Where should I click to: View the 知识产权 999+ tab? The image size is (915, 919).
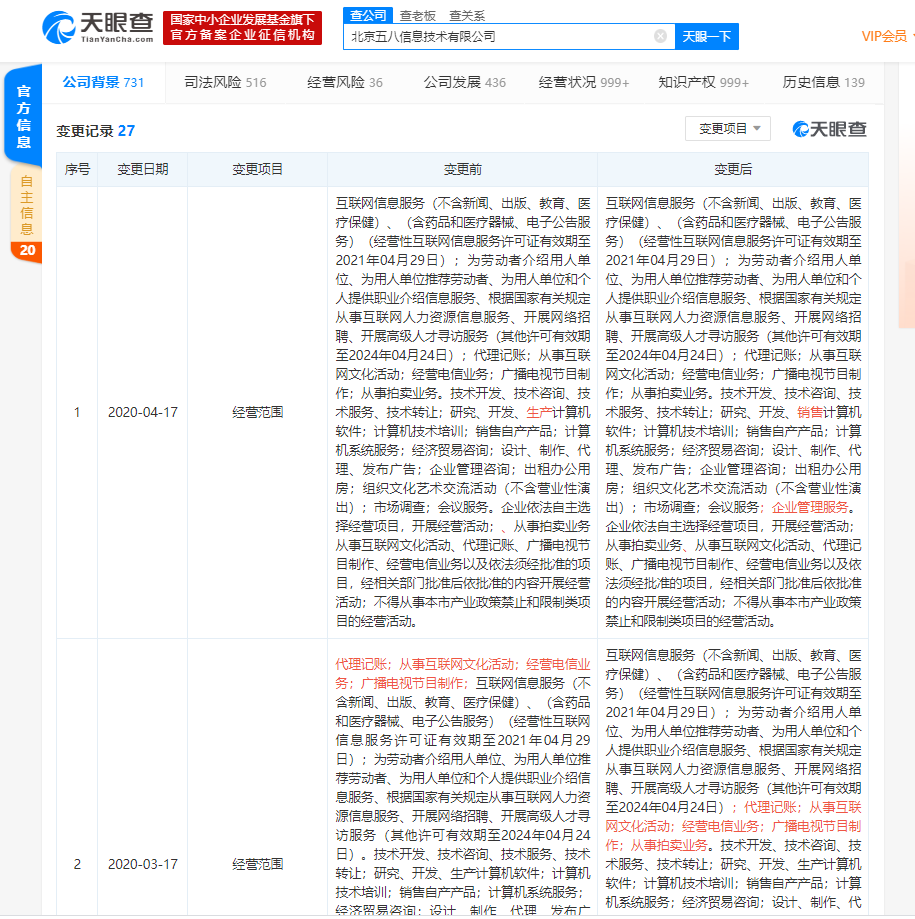coord(703,82)
